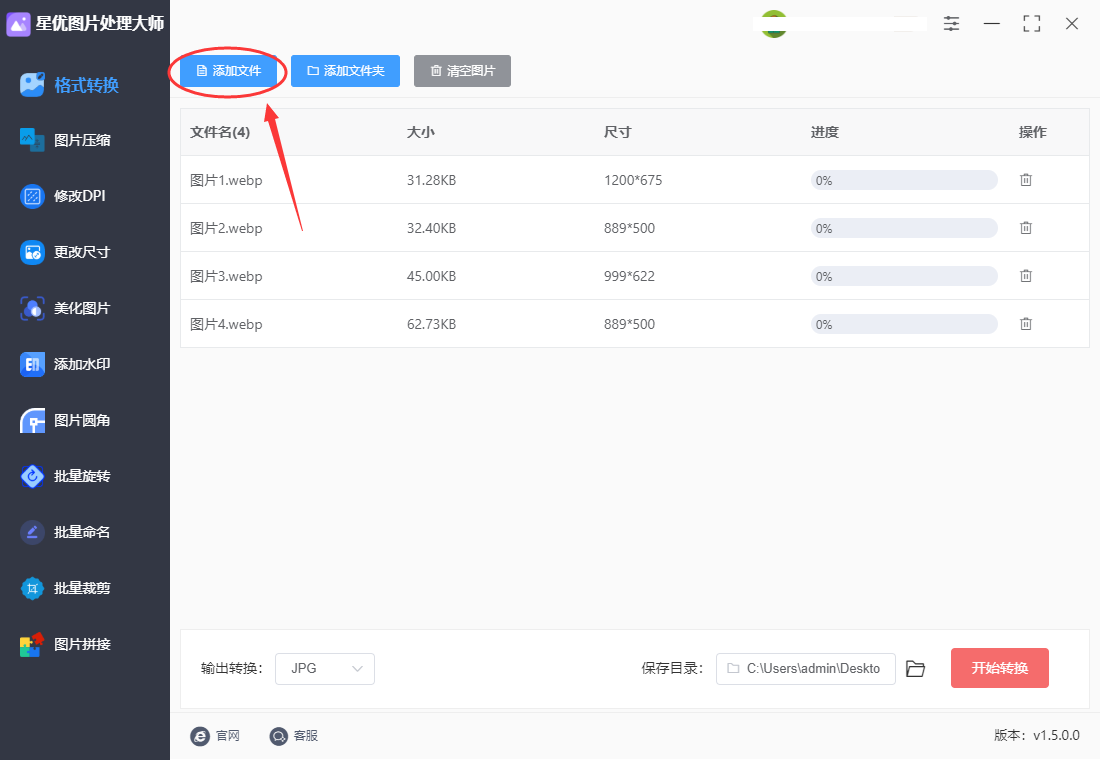Open folder browser icon next to save path
Viewport: 1100px width, 760px height.
(x=915, y=669)
